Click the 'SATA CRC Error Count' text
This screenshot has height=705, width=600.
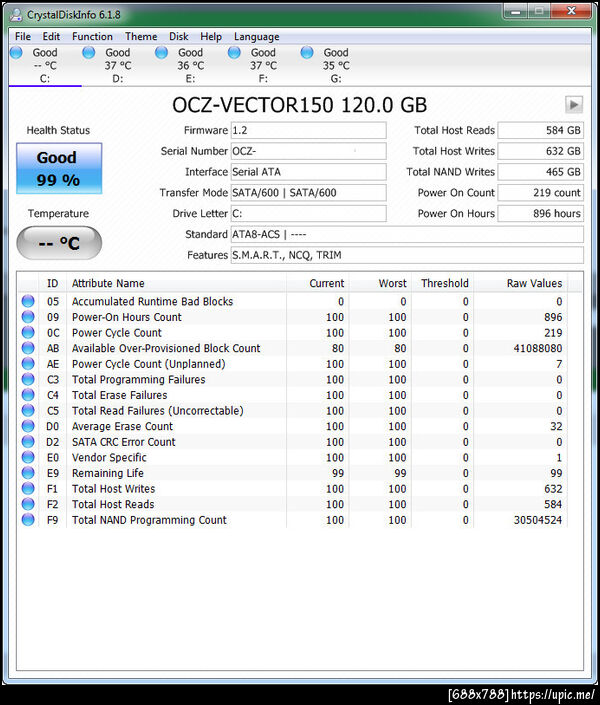124,442
